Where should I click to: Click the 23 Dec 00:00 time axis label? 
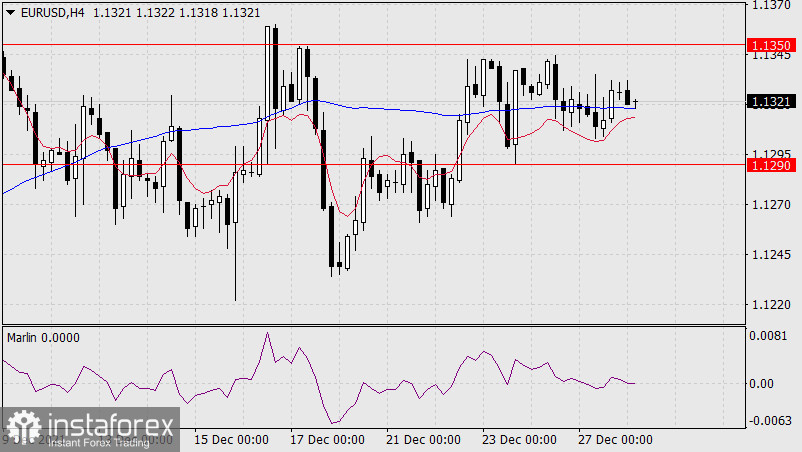point(519,439)
